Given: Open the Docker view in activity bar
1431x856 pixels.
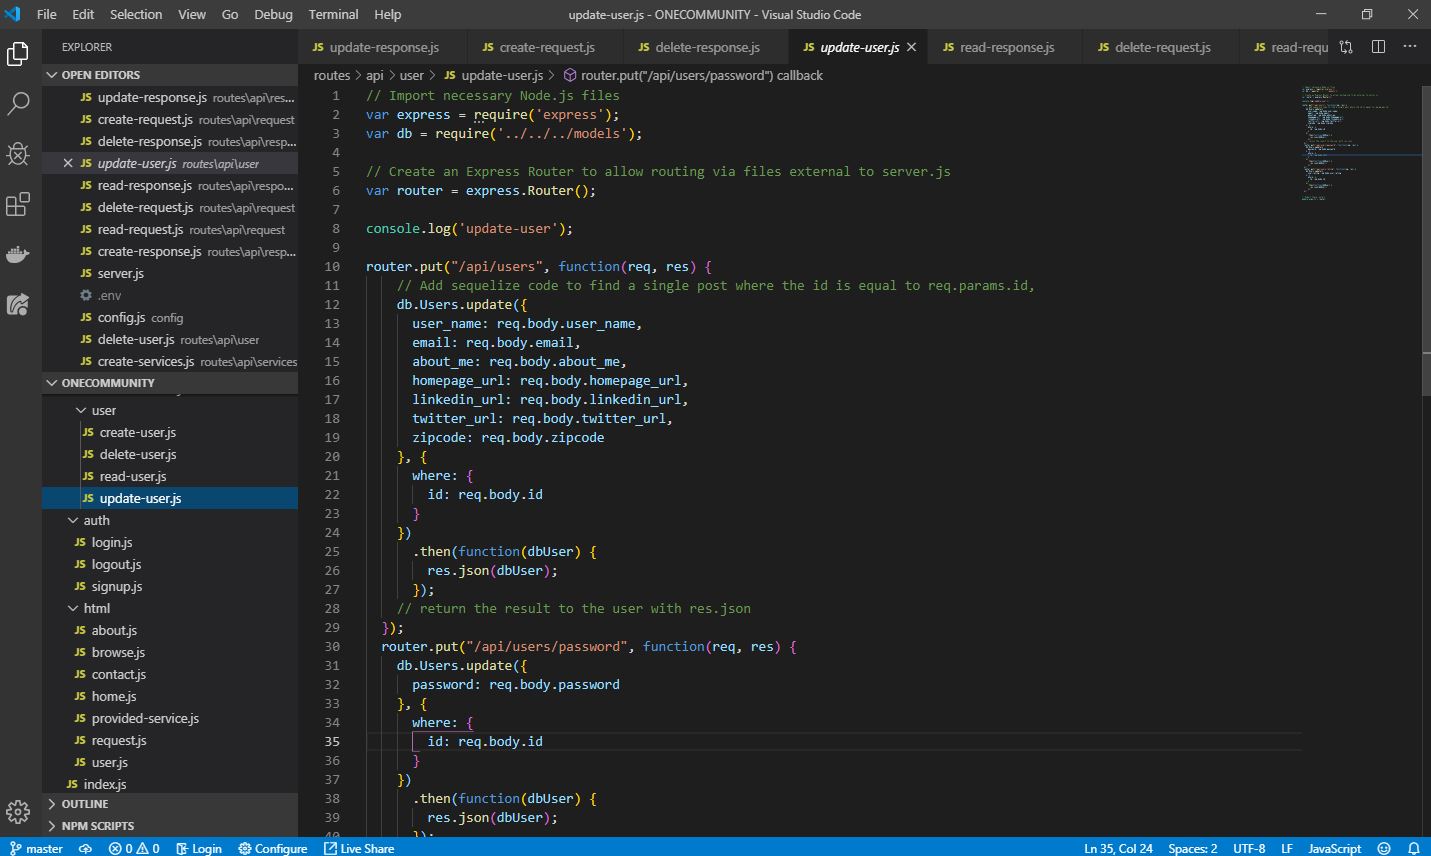Looking at the screenshot, I should tap(18, 255).
